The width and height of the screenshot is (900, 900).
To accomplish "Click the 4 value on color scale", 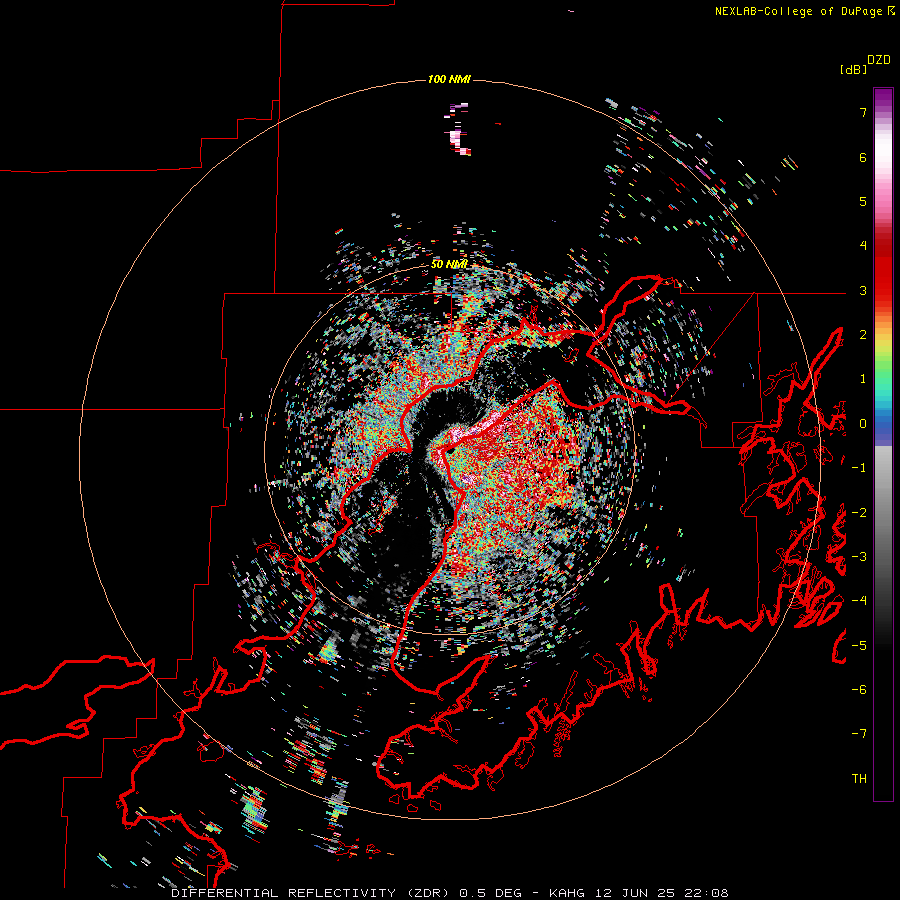I will 863,246.
